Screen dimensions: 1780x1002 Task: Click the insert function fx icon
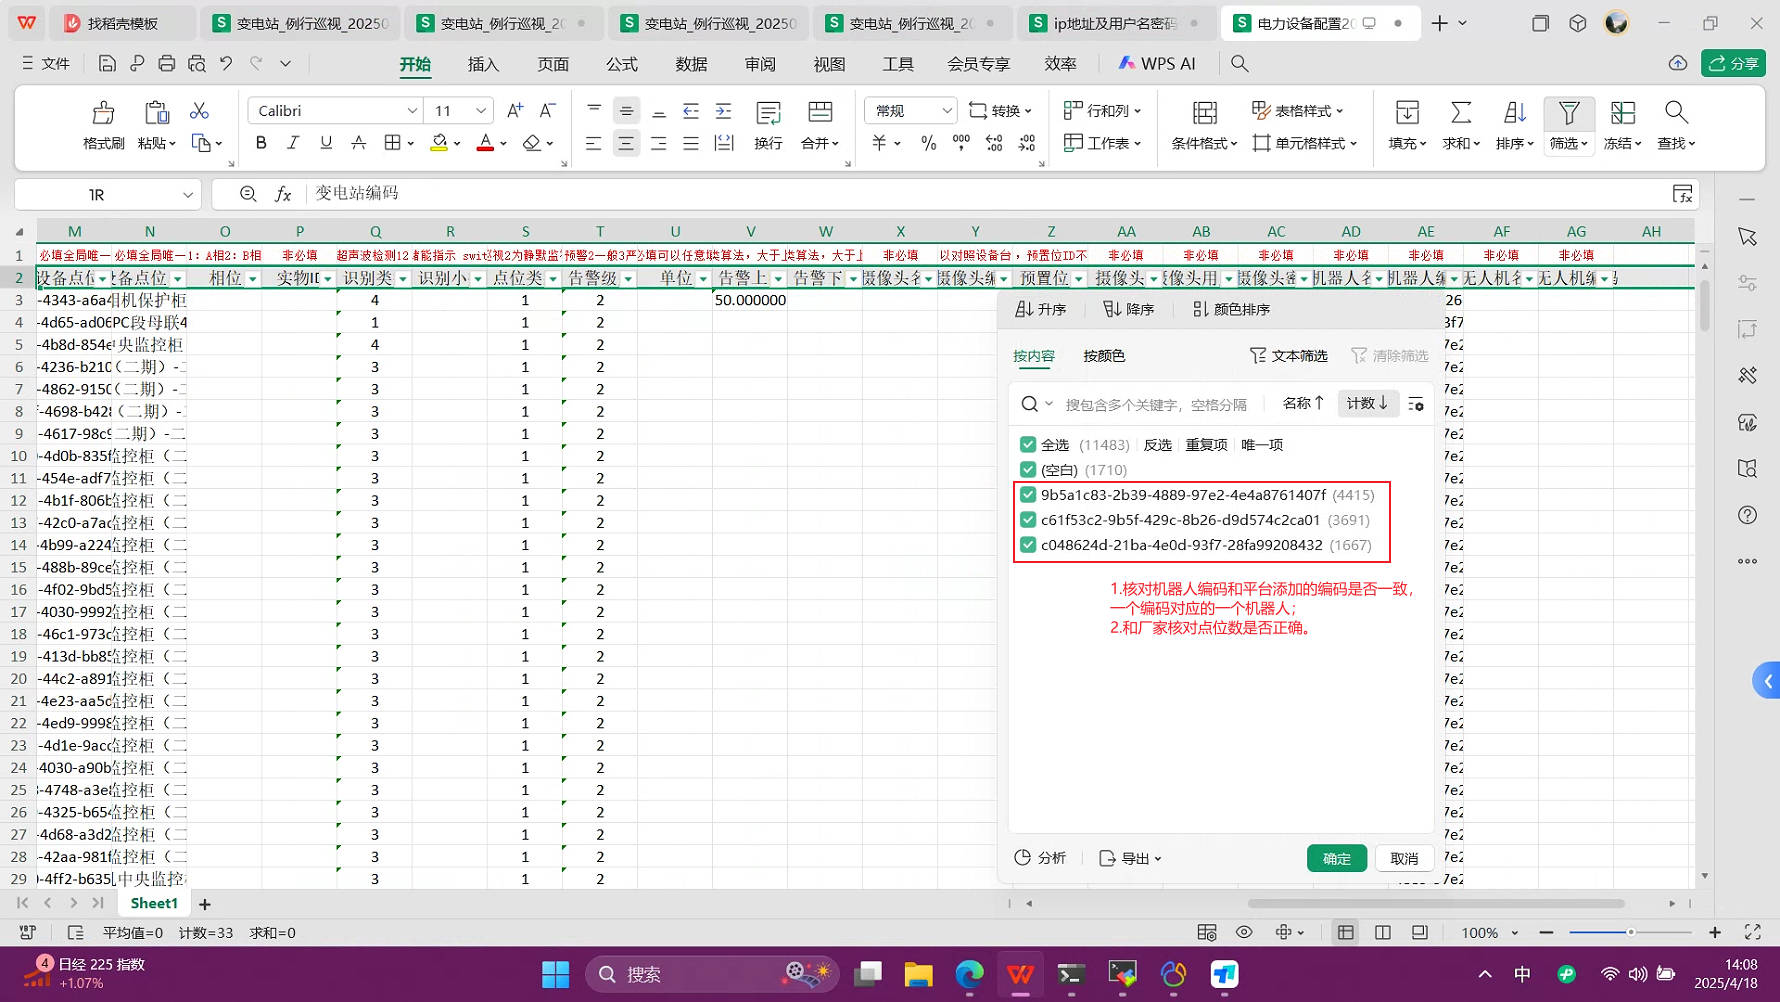(283, 194)
